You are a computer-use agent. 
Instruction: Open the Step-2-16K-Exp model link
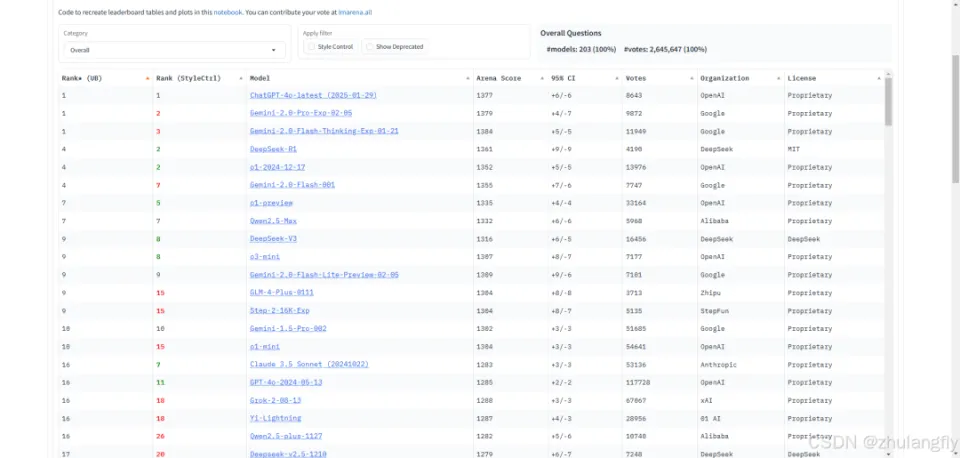point(279,310)
